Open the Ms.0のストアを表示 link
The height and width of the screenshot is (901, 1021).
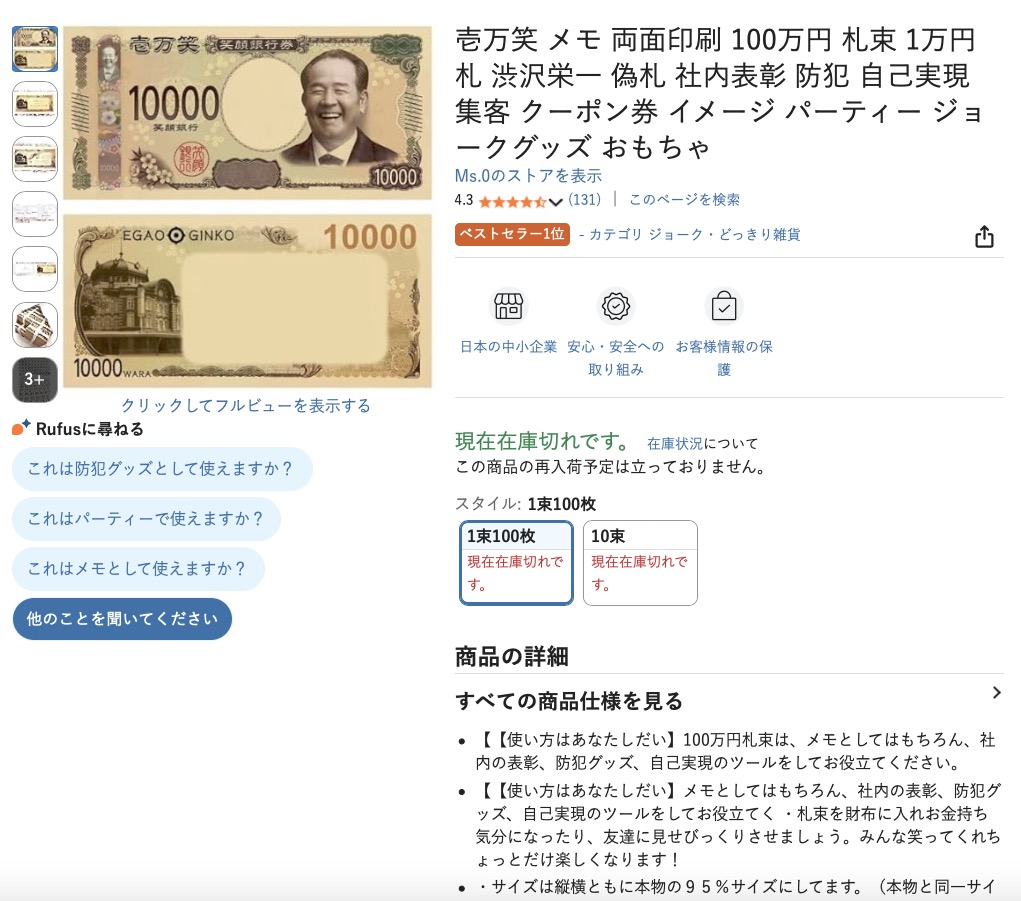(x=528, y=176)
